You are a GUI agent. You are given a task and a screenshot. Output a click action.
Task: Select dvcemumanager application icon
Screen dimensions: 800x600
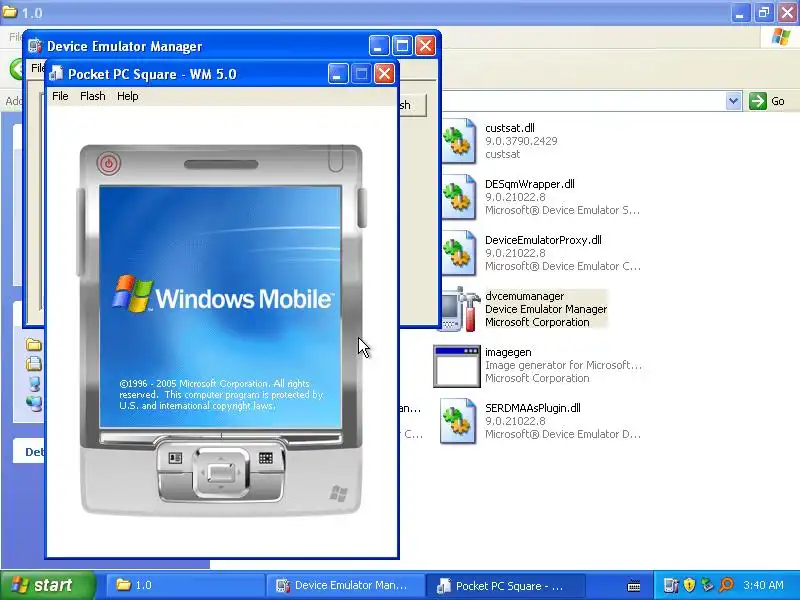click(x=459, y=309)
